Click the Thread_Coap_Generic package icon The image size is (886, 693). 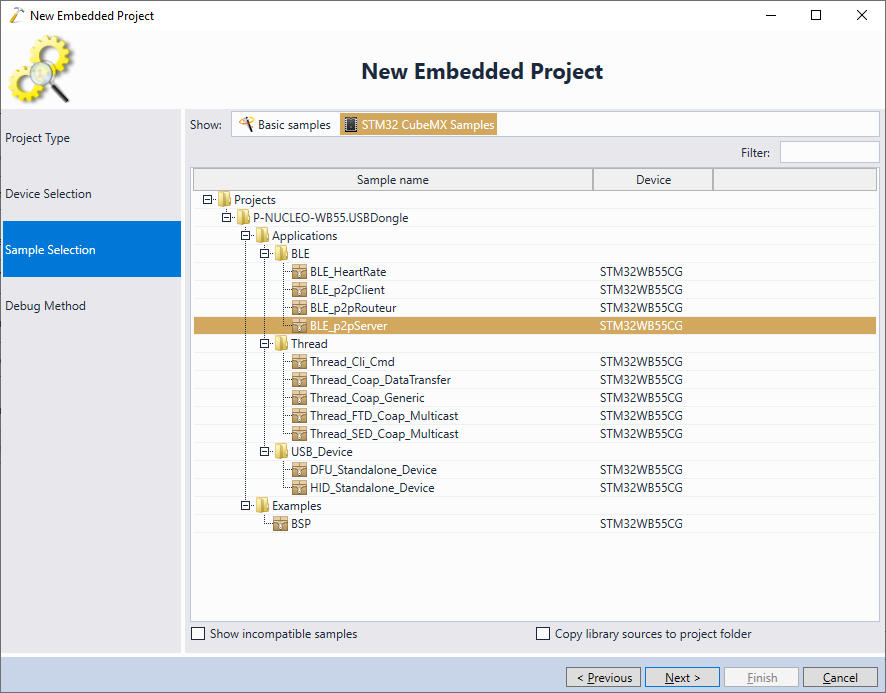(299, 398)
